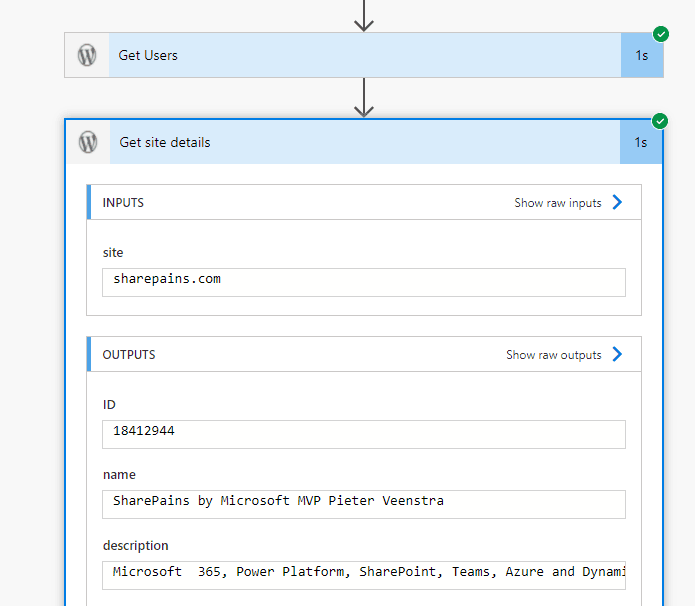The height and width of the screenshot is (606, 695).
Task: Click the name field with SharePains text
Action: point(364,504)
